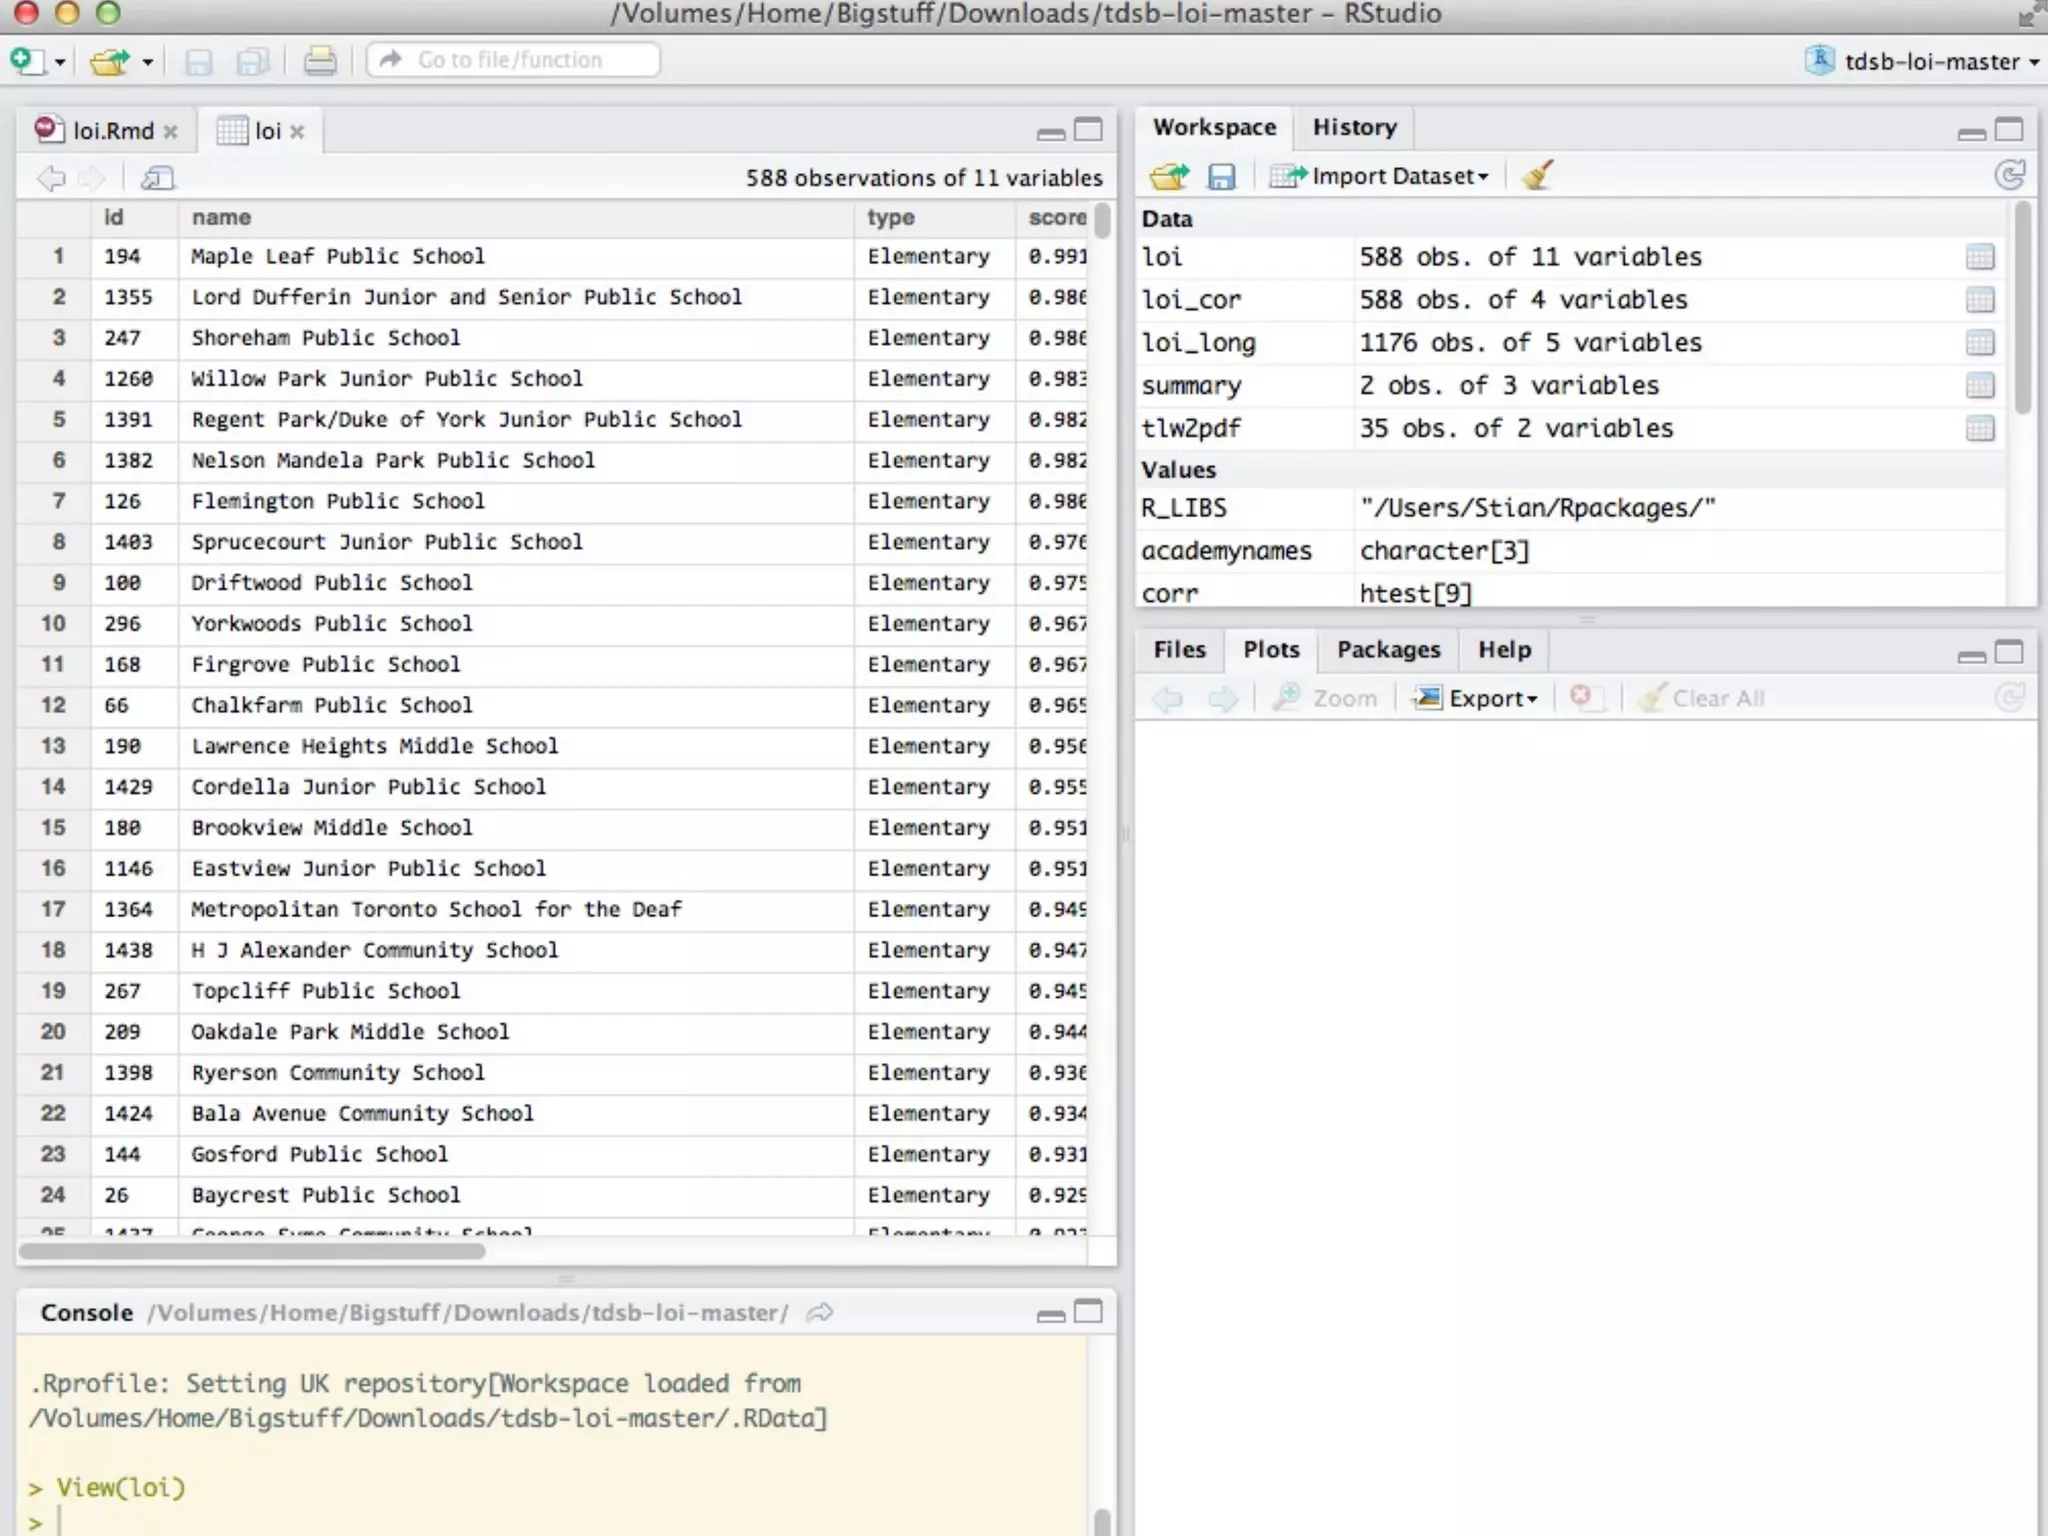This screenshot has width=2048, height=1536.
Task: Click the clear workspace broom icon
Action: [1537, 176]
